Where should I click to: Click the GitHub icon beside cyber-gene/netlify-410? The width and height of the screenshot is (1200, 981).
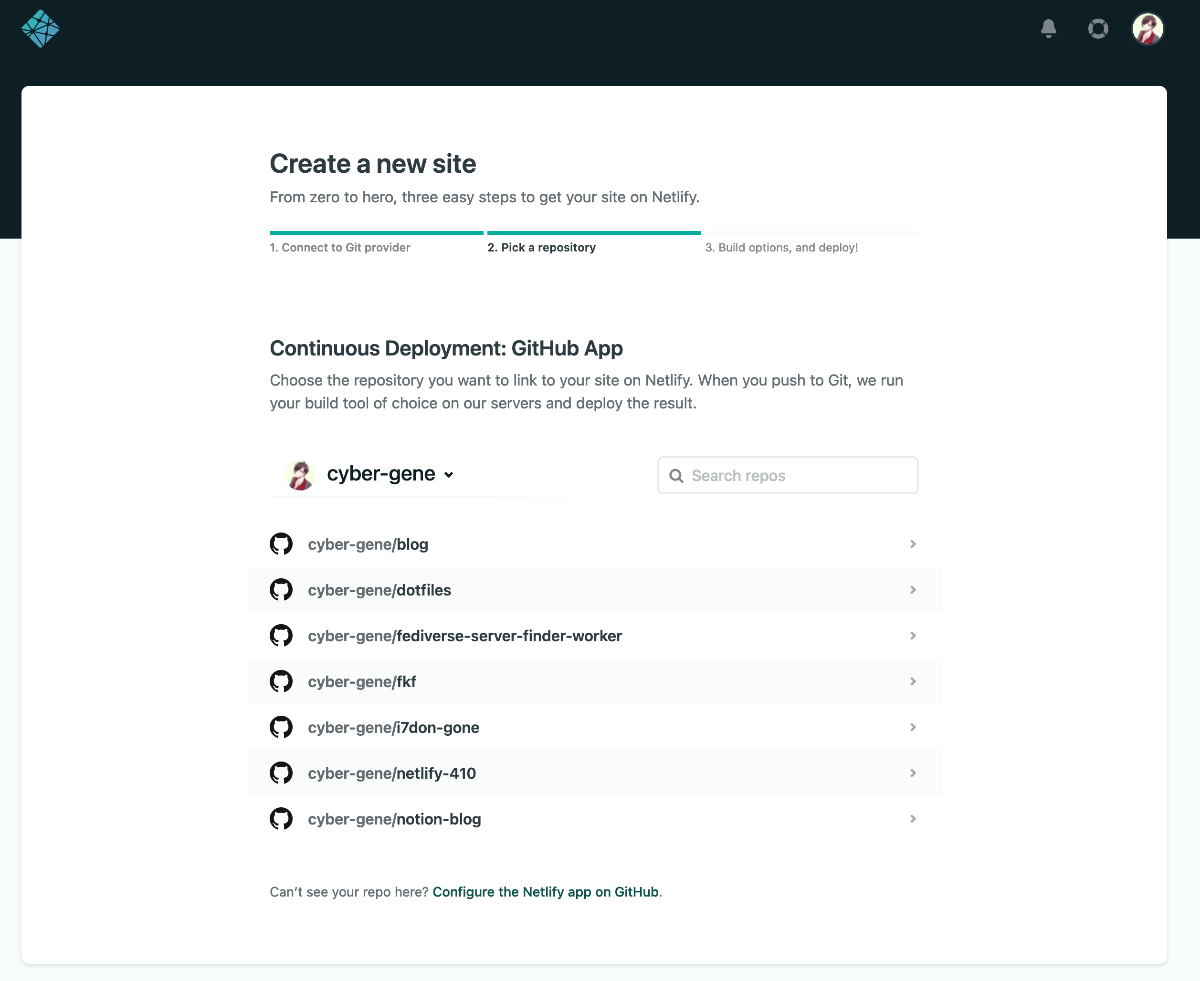point(281,772)
